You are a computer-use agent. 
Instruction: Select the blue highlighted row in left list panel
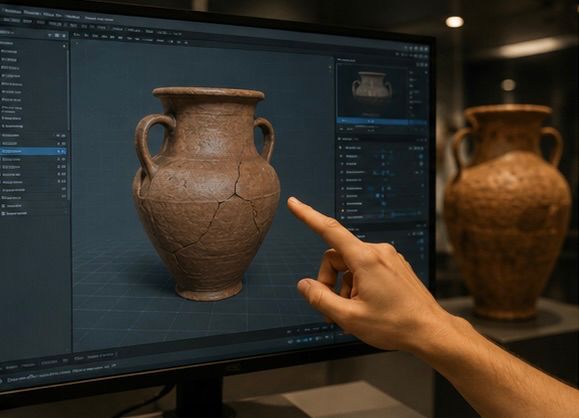pos(33,151)
